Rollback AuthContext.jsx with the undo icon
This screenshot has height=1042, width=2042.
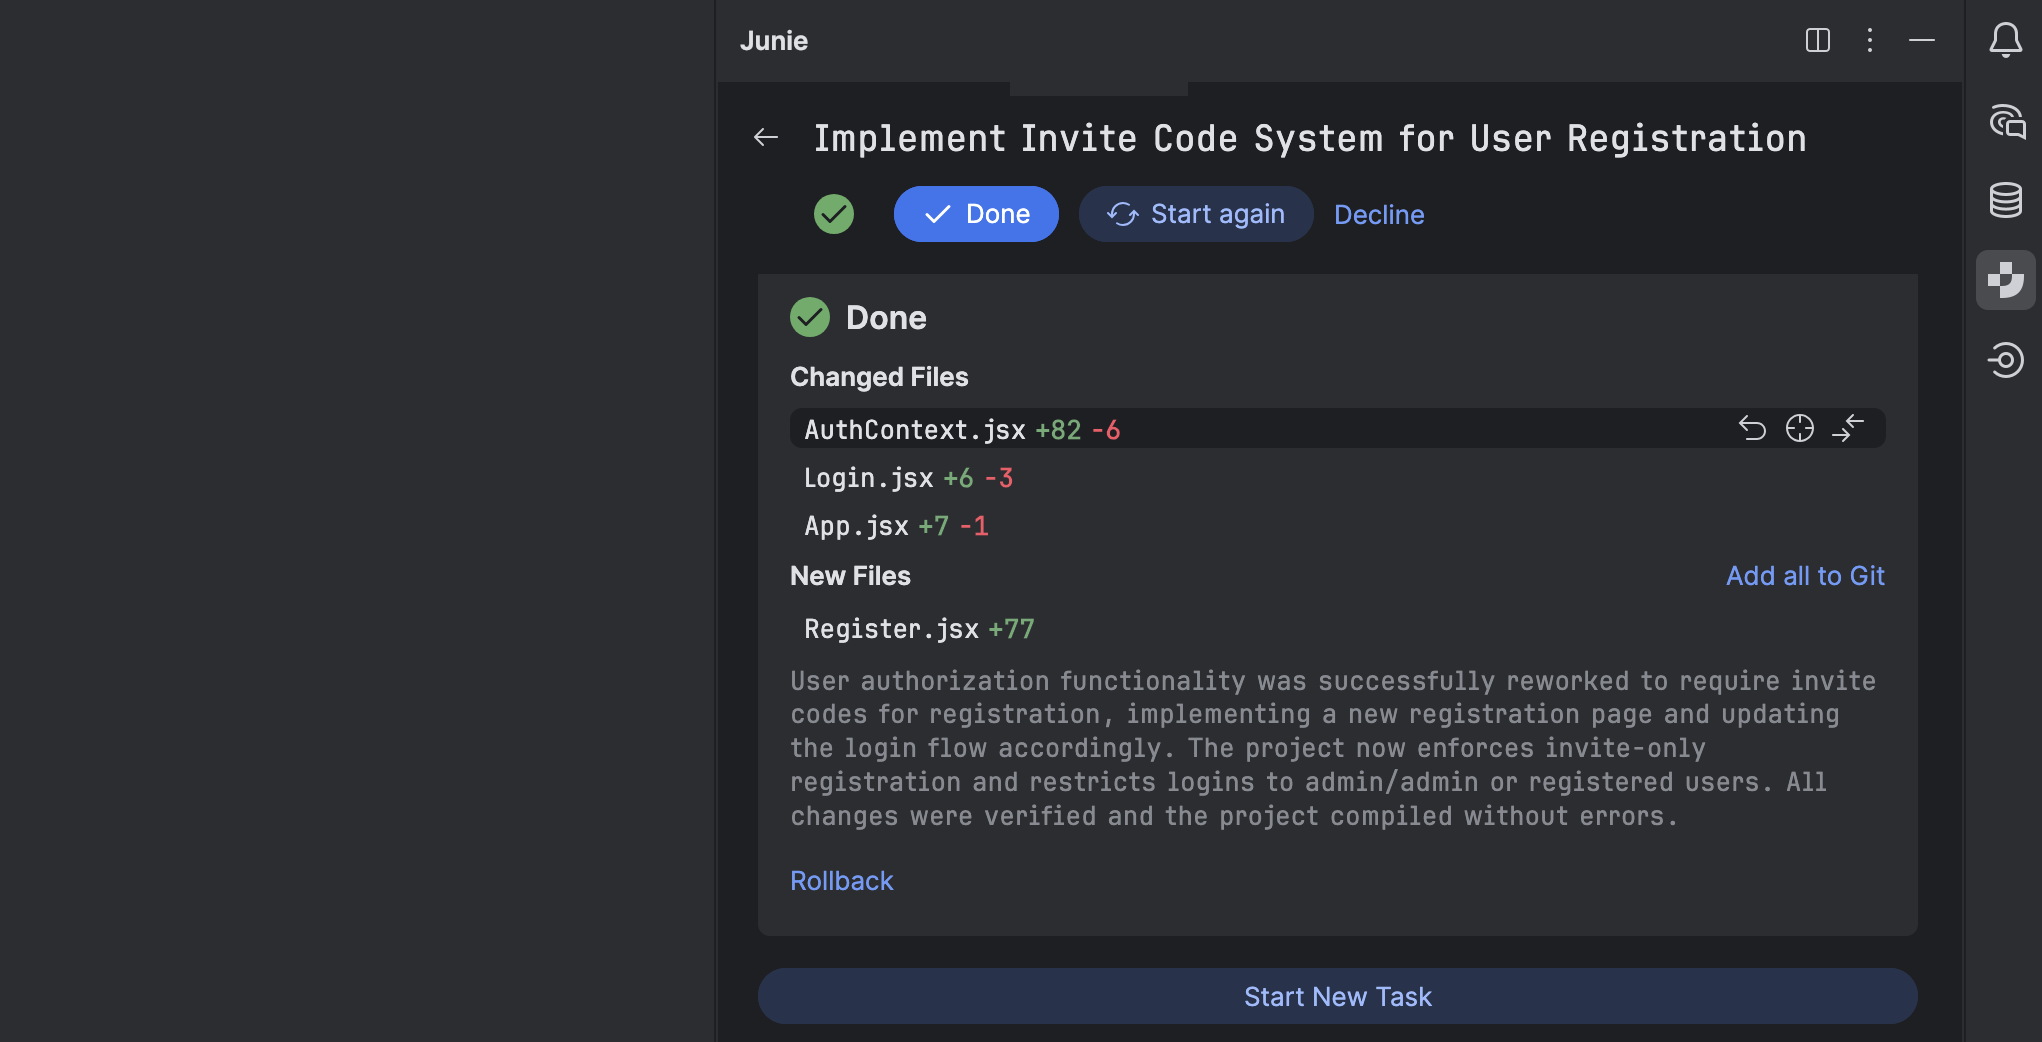point(1753,428)
